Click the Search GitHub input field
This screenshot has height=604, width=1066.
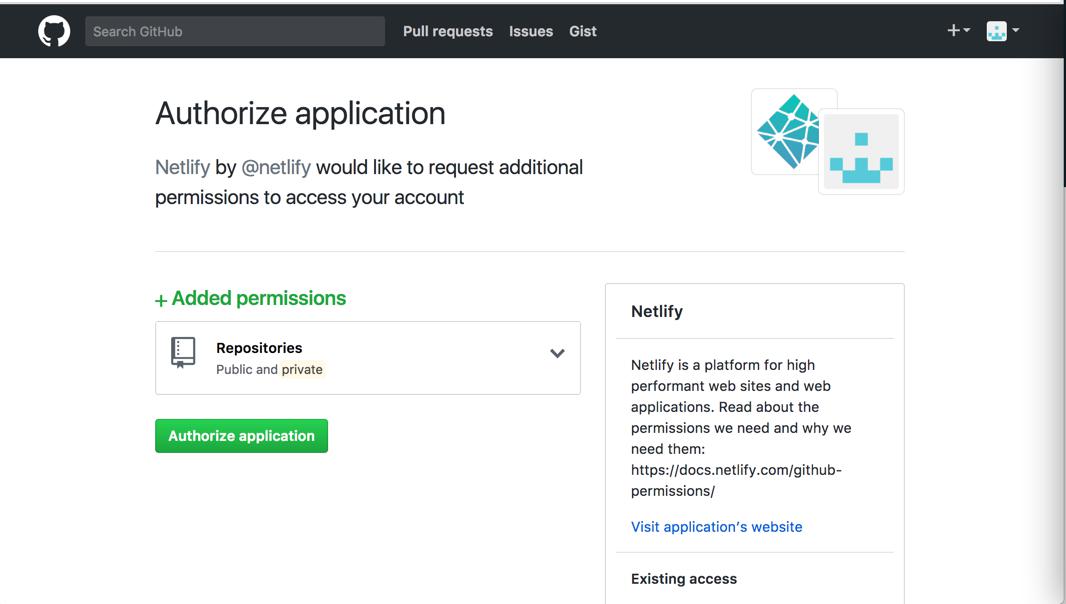click(x=235, y=31)
